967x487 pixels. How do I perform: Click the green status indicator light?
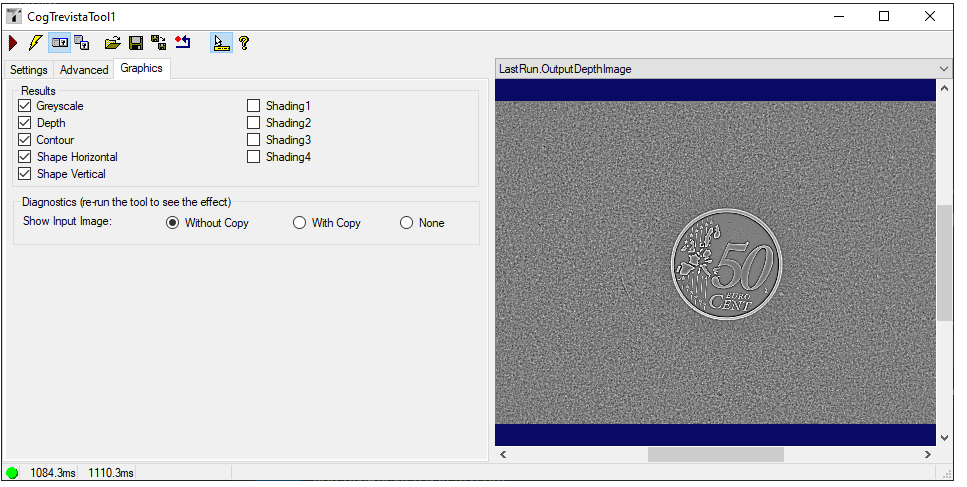12,473
